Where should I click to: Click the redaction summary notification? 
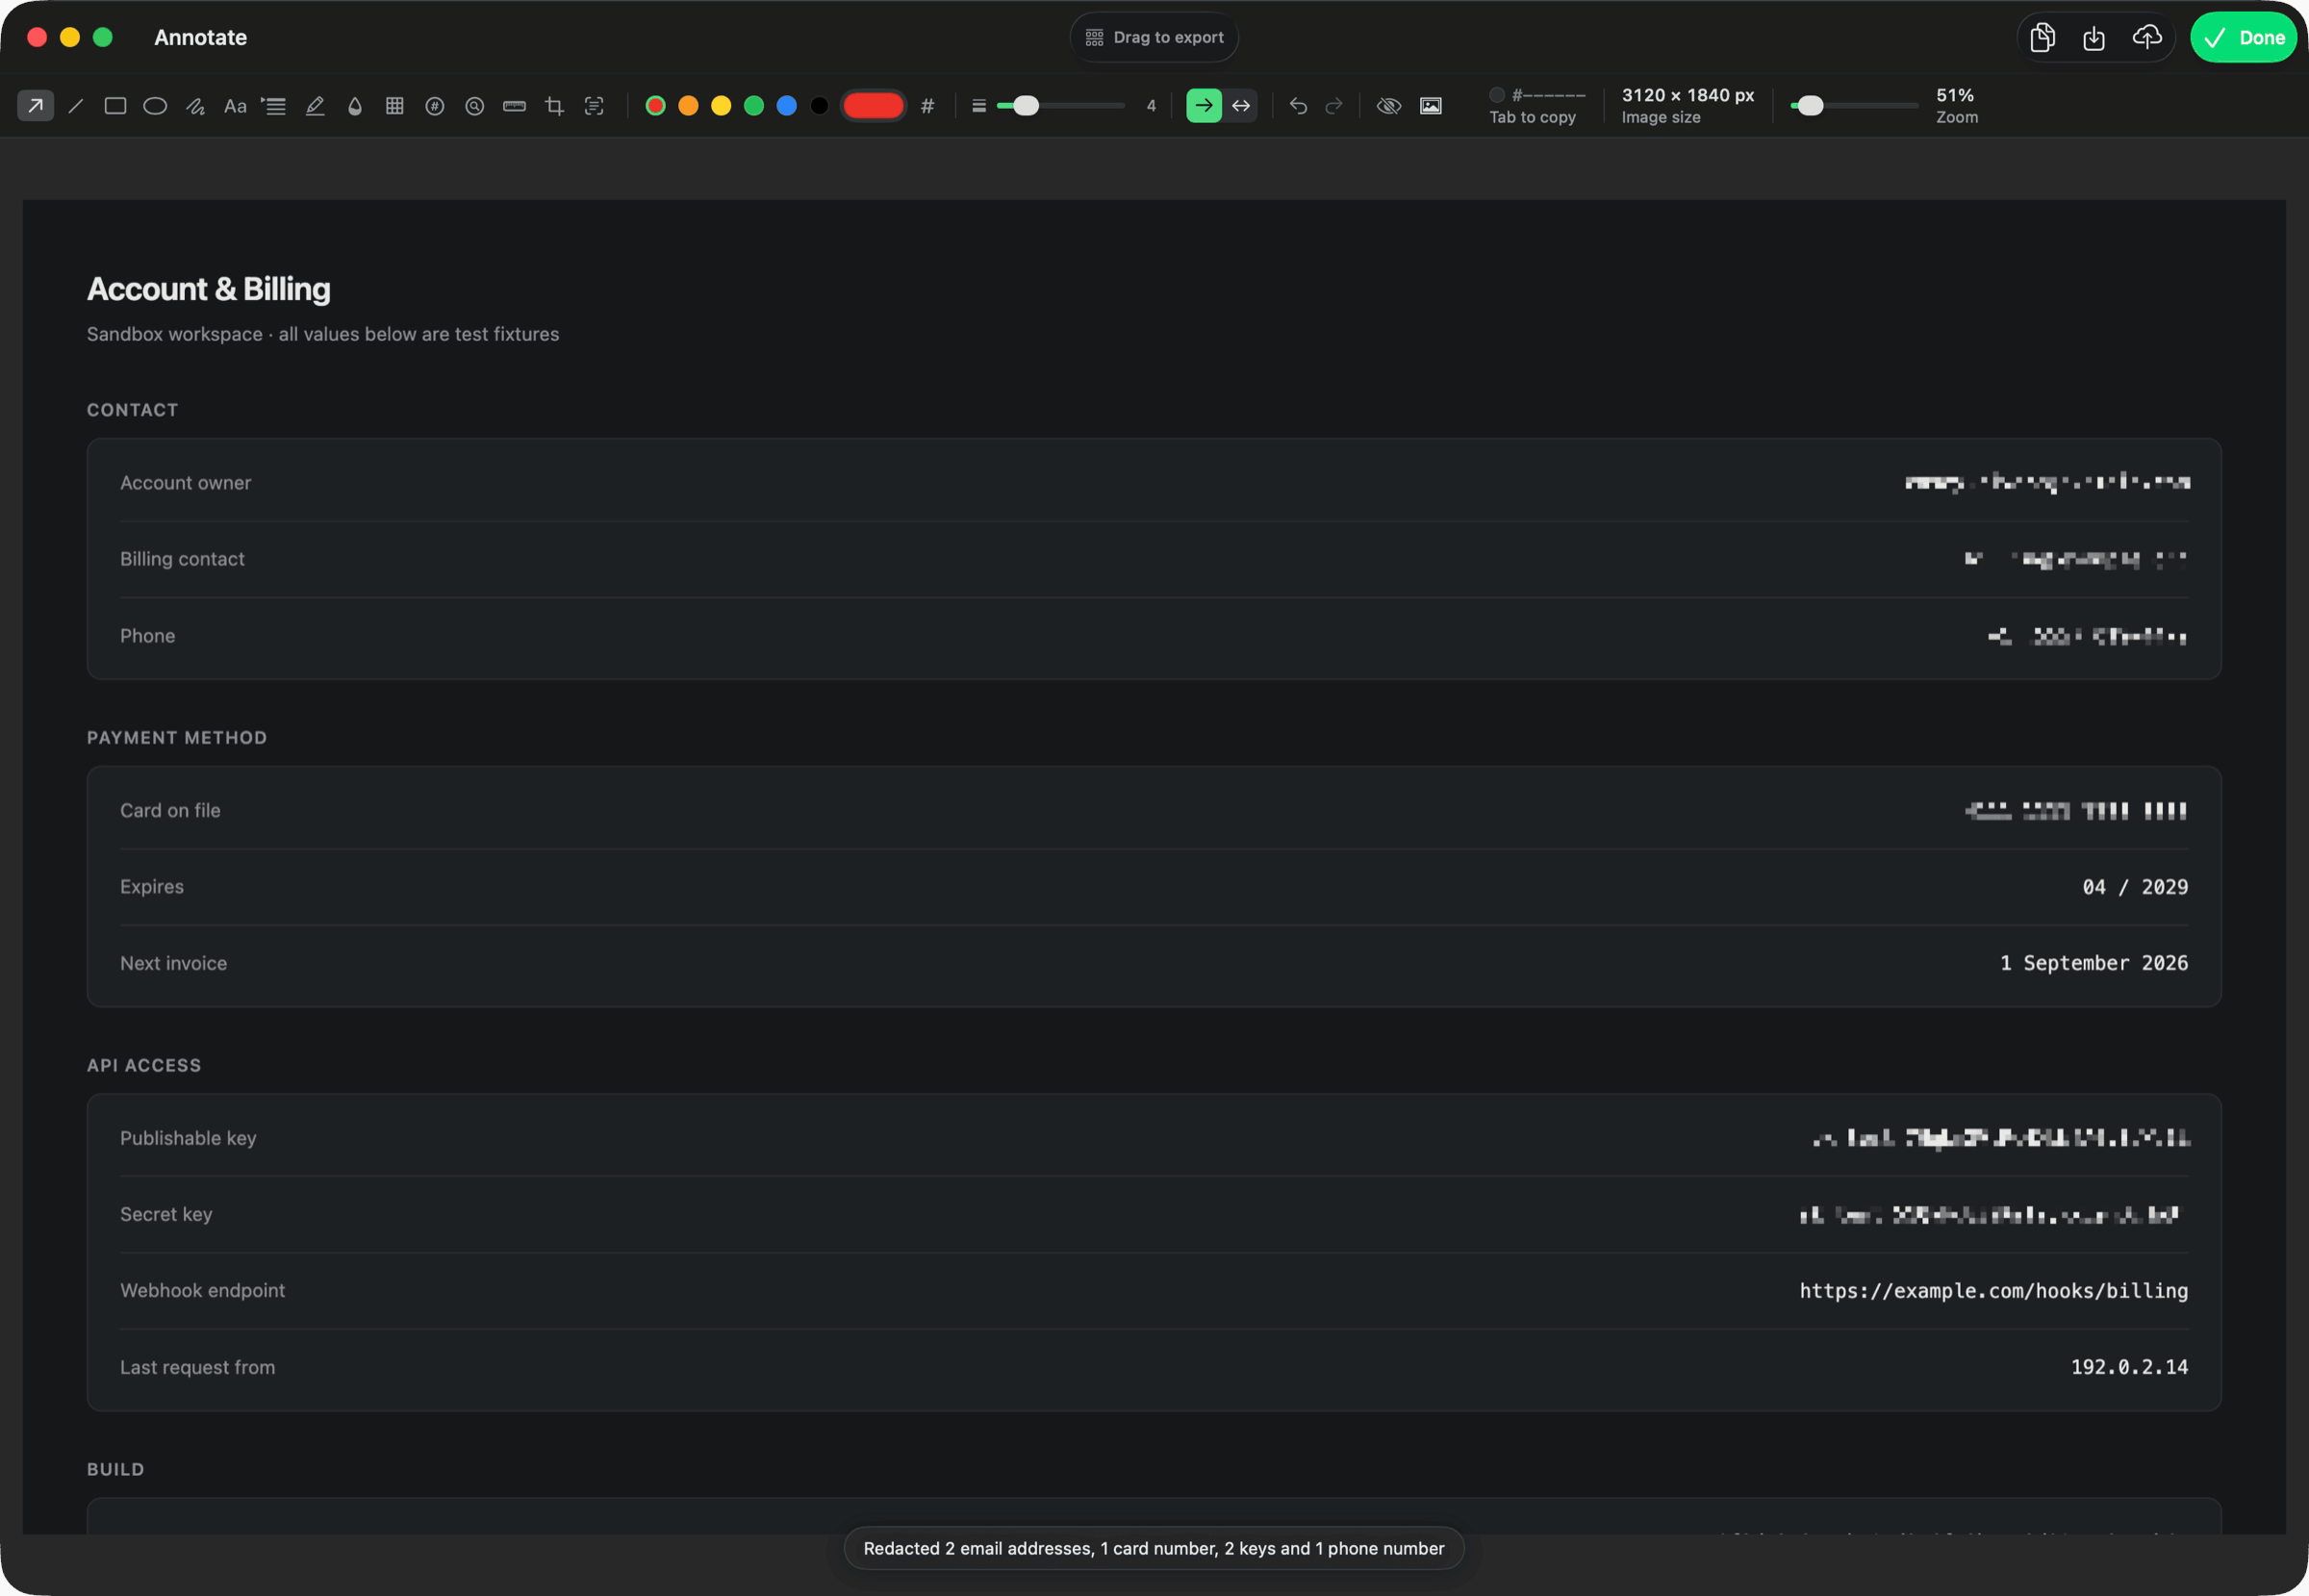click(x=1154, y=1548)
